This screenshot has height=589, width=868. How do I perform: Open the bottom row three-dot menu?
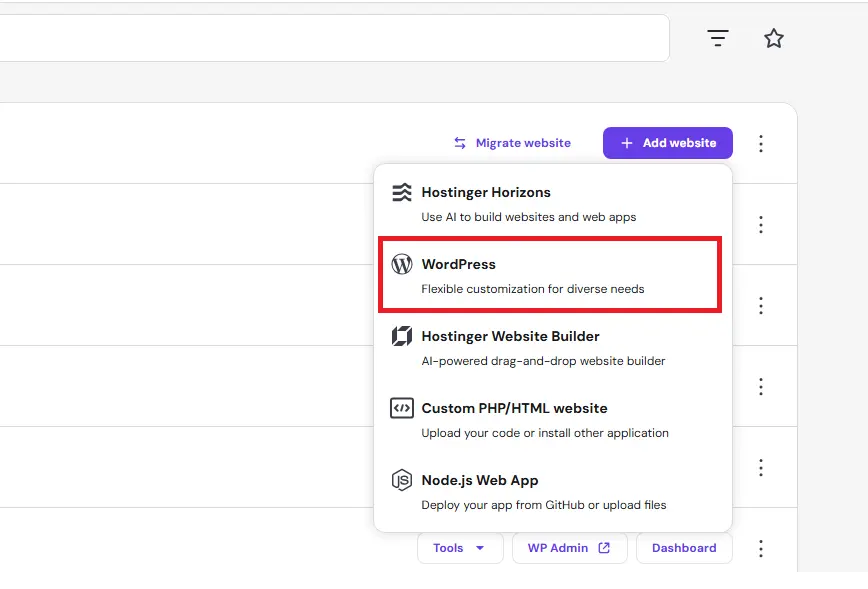(761, 548)
